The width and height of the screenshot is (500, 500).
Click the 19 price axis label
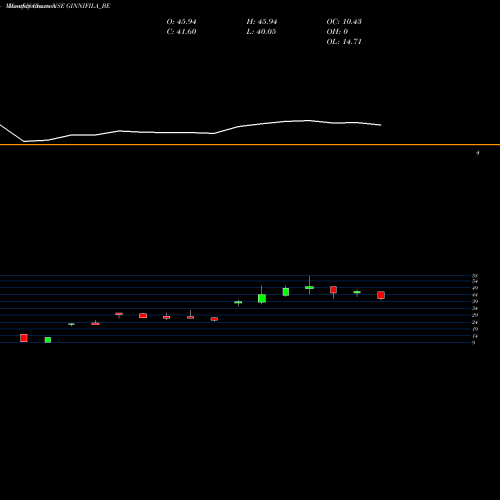coord(475,329)
